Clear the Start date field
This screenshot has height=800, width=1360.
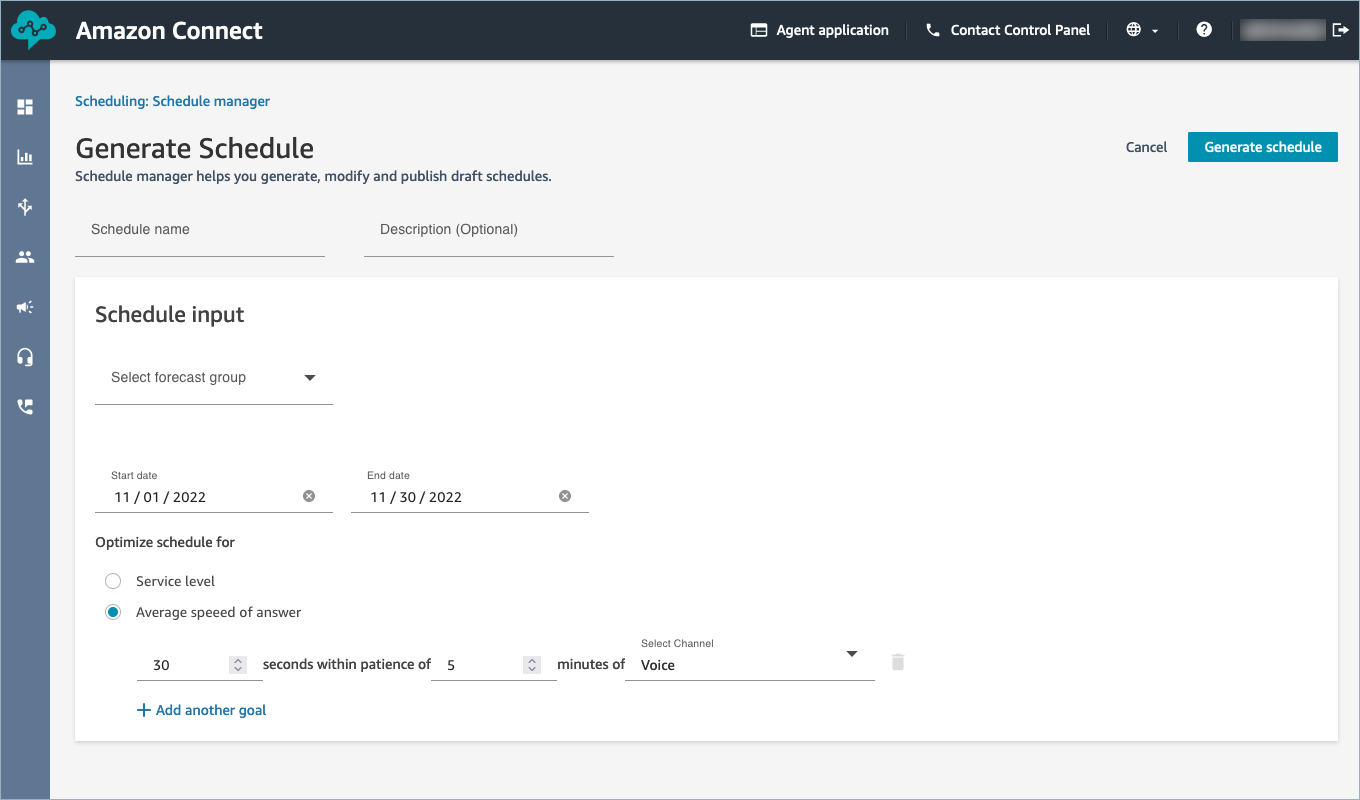click(308, 495)
